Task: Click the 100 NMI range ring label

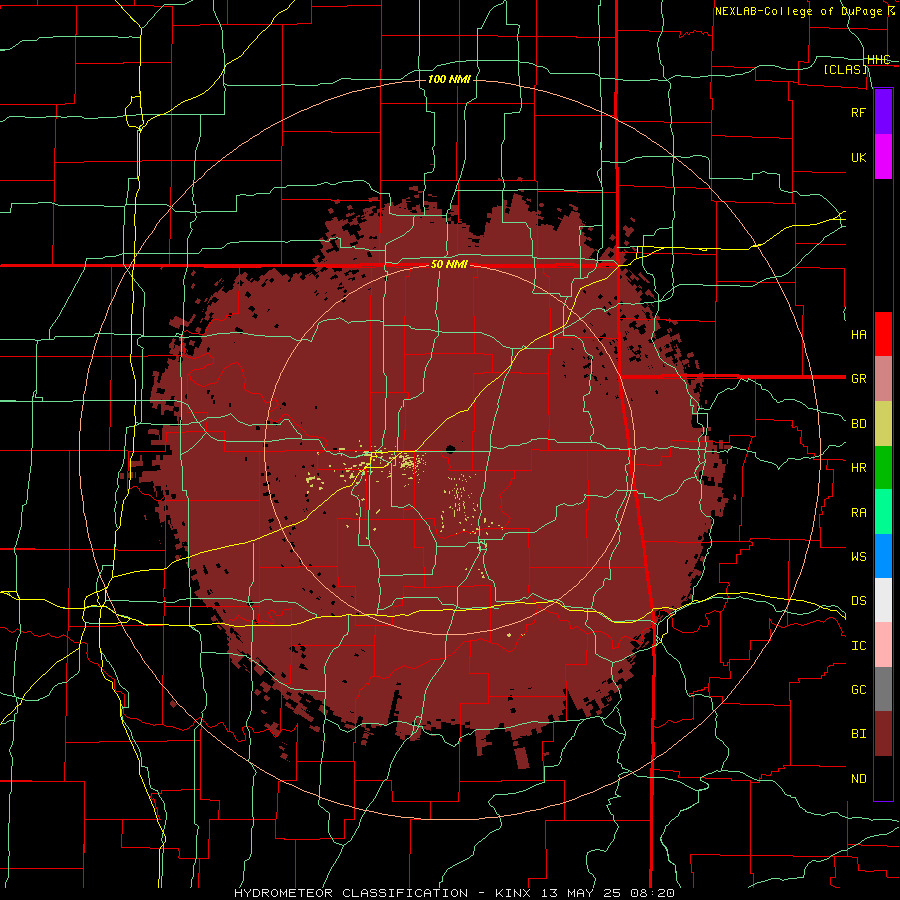Action: [449, 79]
